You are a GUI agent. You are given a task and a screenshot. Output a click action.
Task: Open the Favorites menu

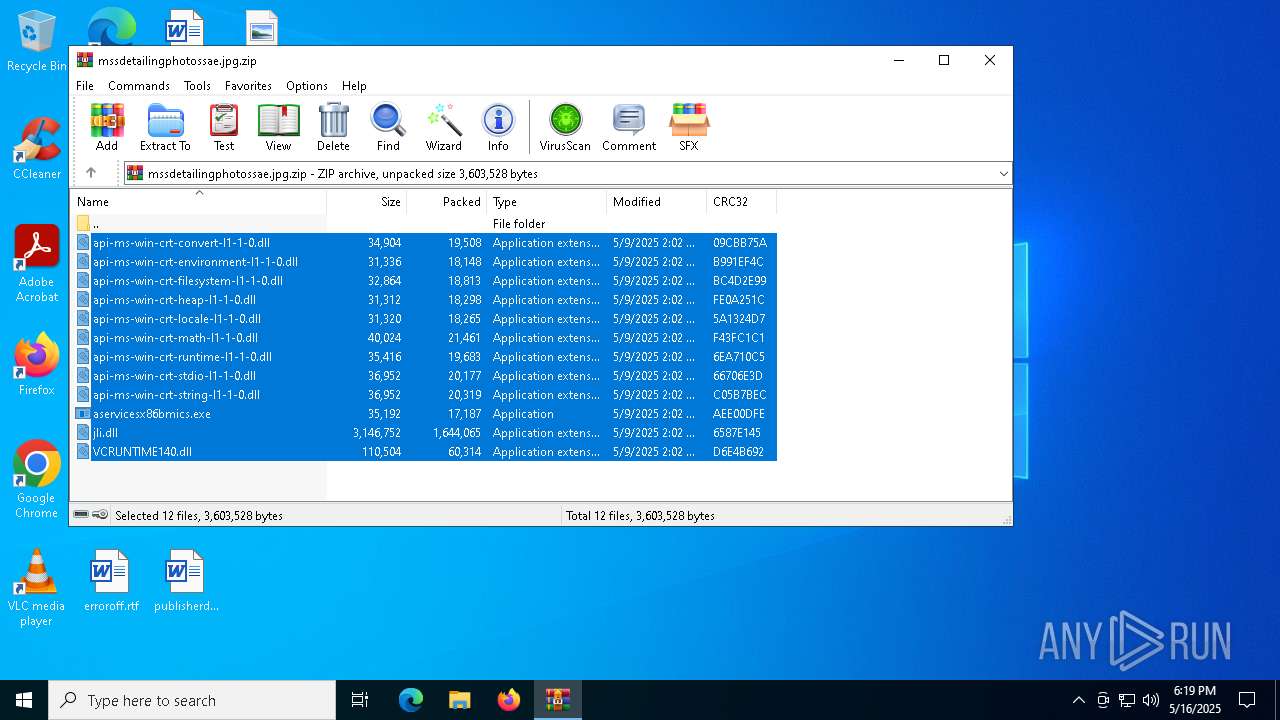click(248, 86)
